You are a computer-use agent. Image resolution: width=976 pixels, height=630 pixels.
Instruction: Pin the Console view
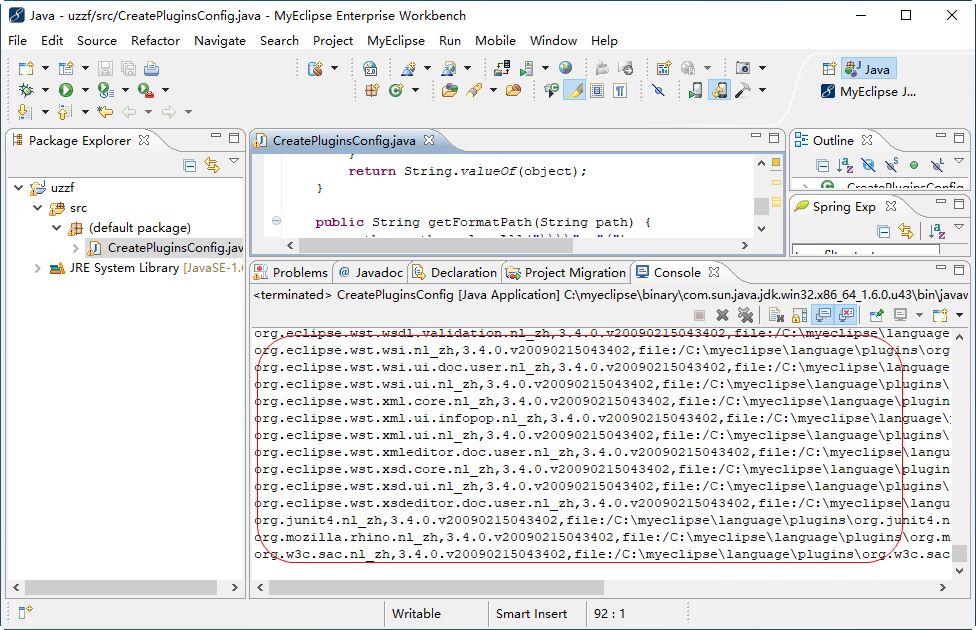pos(877,315)
